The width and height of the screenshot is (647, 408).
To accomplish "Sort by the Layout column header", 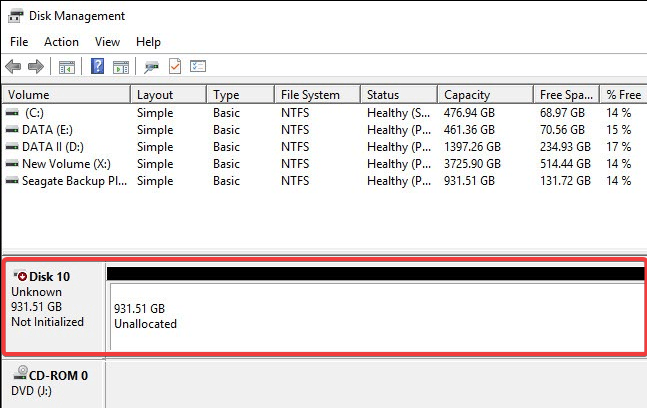I will (168, 94).
